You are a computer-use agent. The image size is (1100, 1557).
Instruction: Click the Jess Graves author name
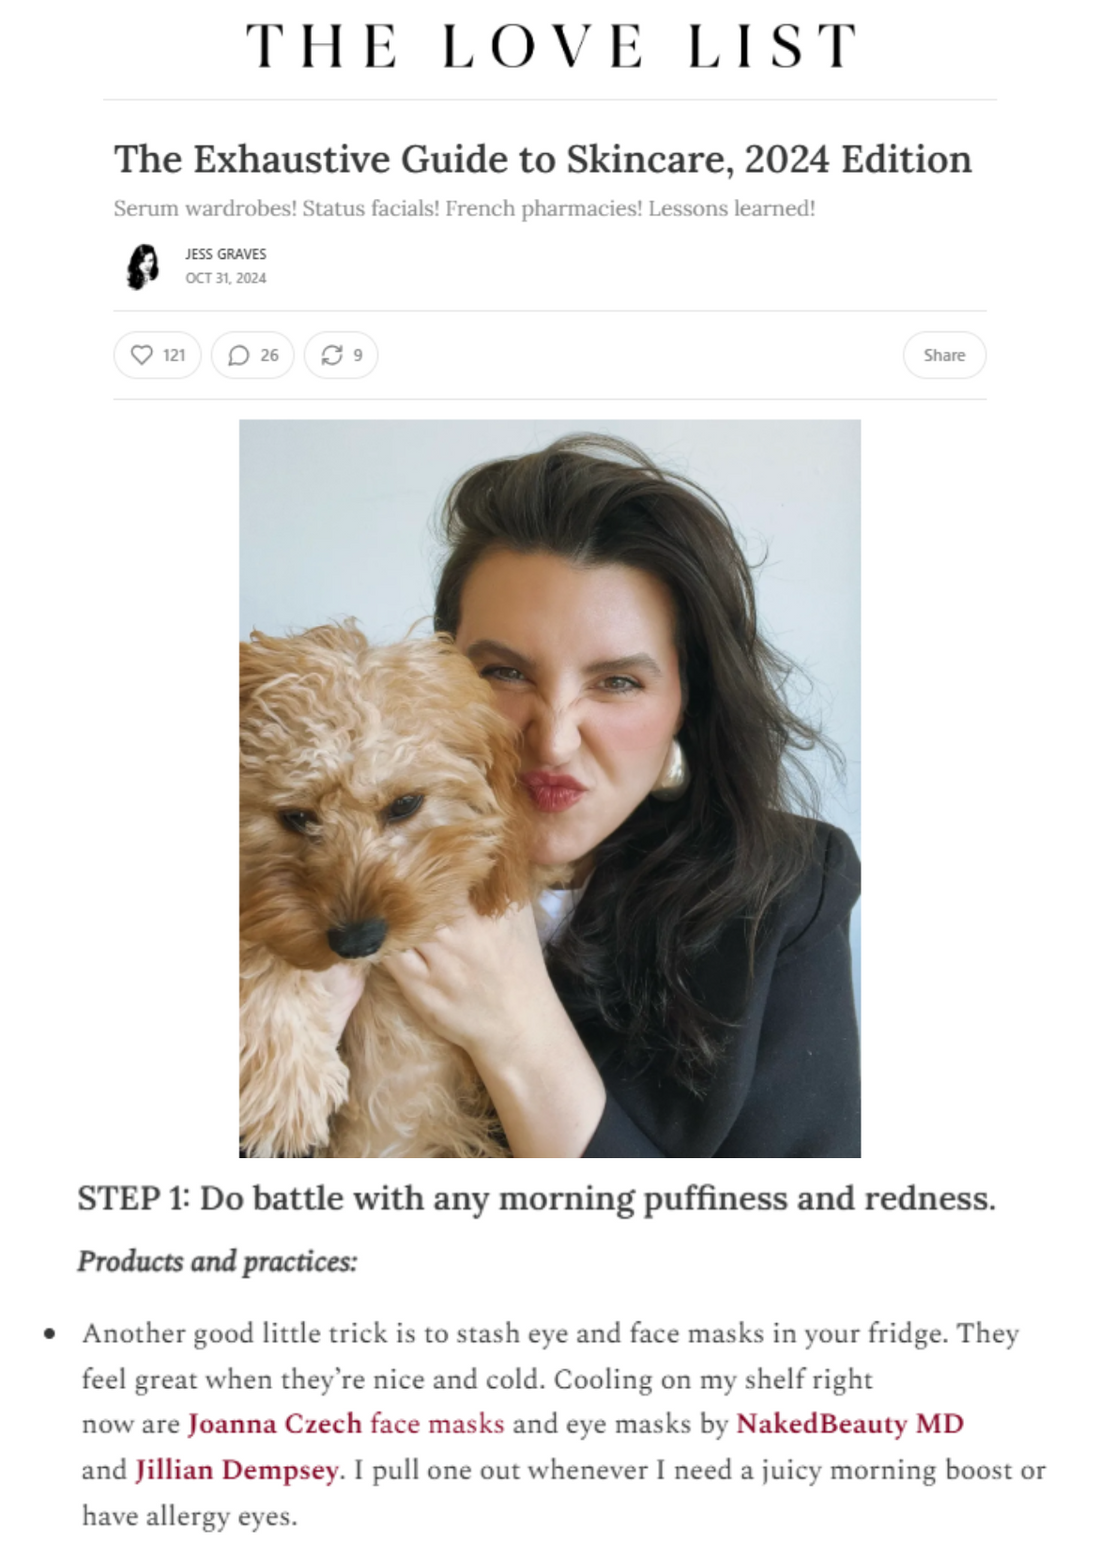point(226,254)
